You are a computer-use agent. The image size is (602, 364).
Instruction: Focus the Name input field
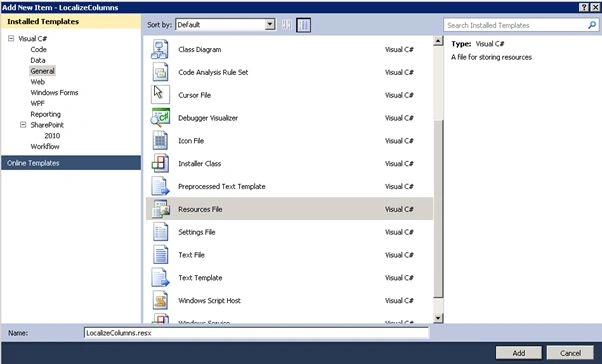point(256,333)
